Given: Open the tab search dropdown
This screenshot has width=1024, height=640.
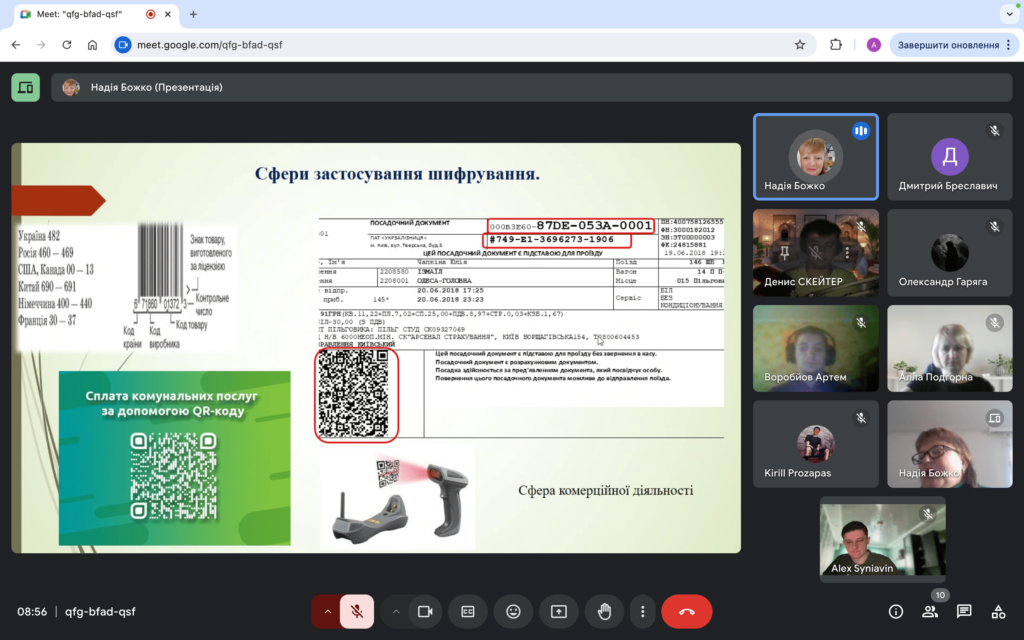Looking at the screenshot, I should (x=1009, y=14).
